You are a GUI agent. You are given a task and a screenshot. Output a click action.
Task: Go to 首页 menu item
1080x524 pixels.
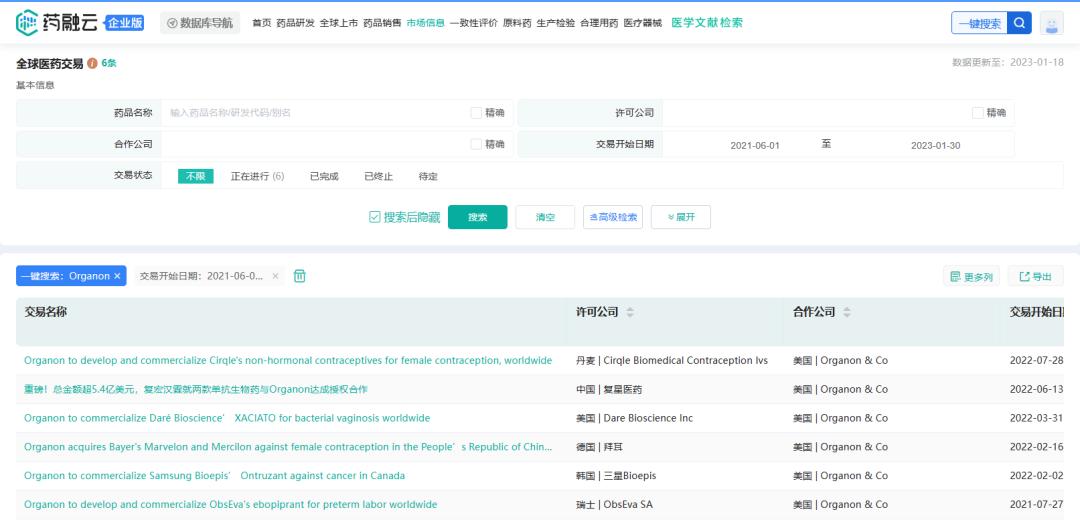(262, 23)
